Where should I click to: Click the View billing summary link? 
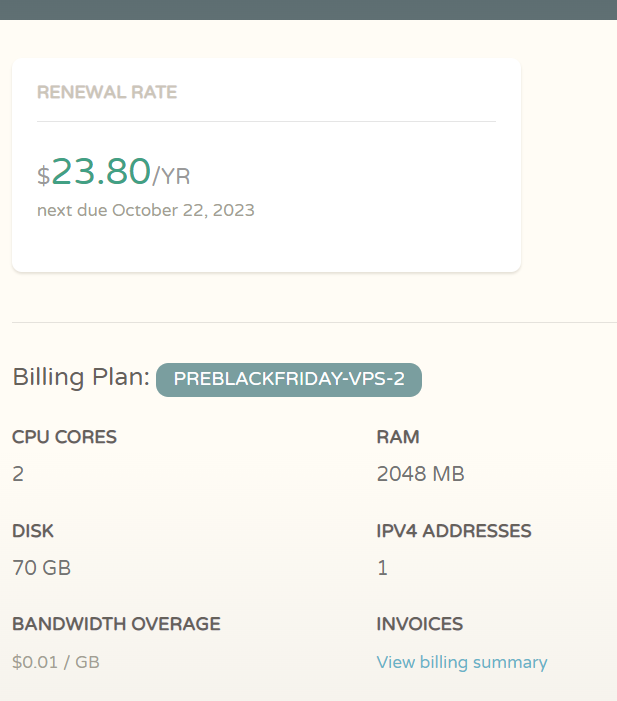pos(461,662)
